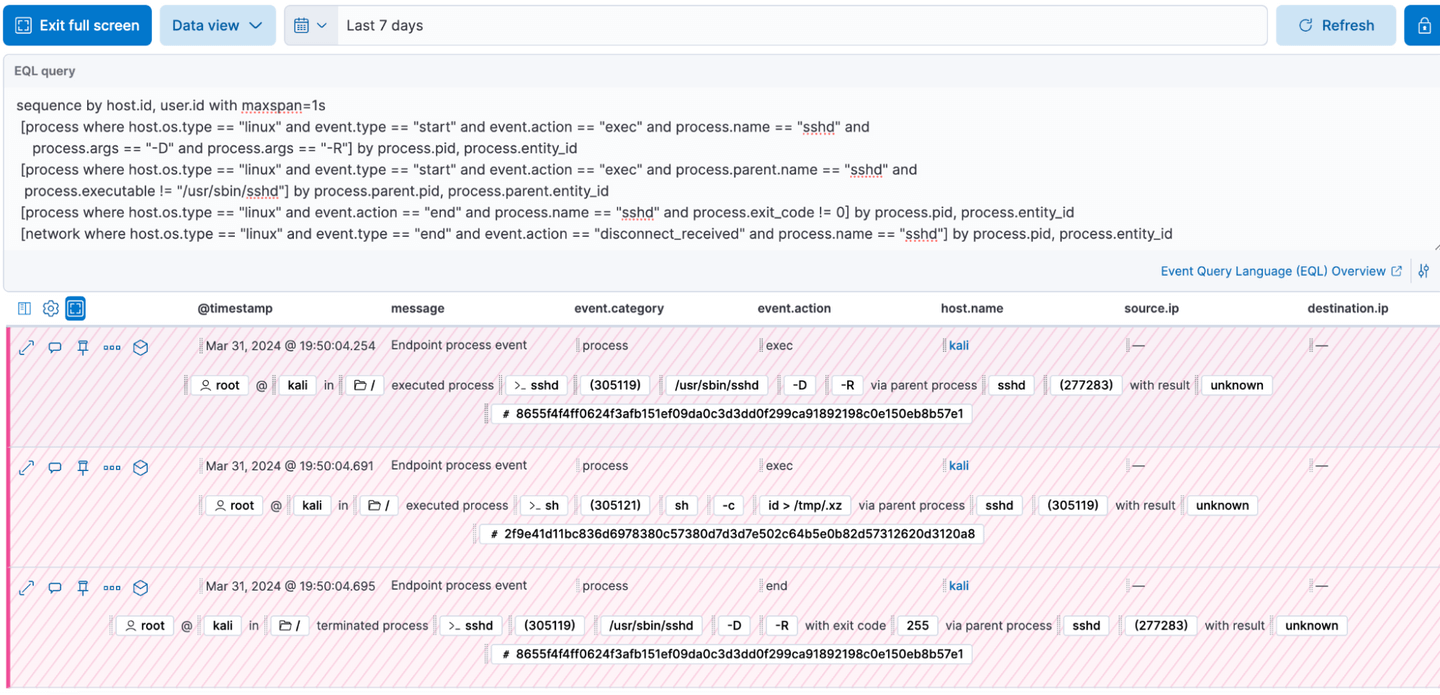1440x695 pixels.
Task: Open more actions for the second event
Action: point(112,467)
